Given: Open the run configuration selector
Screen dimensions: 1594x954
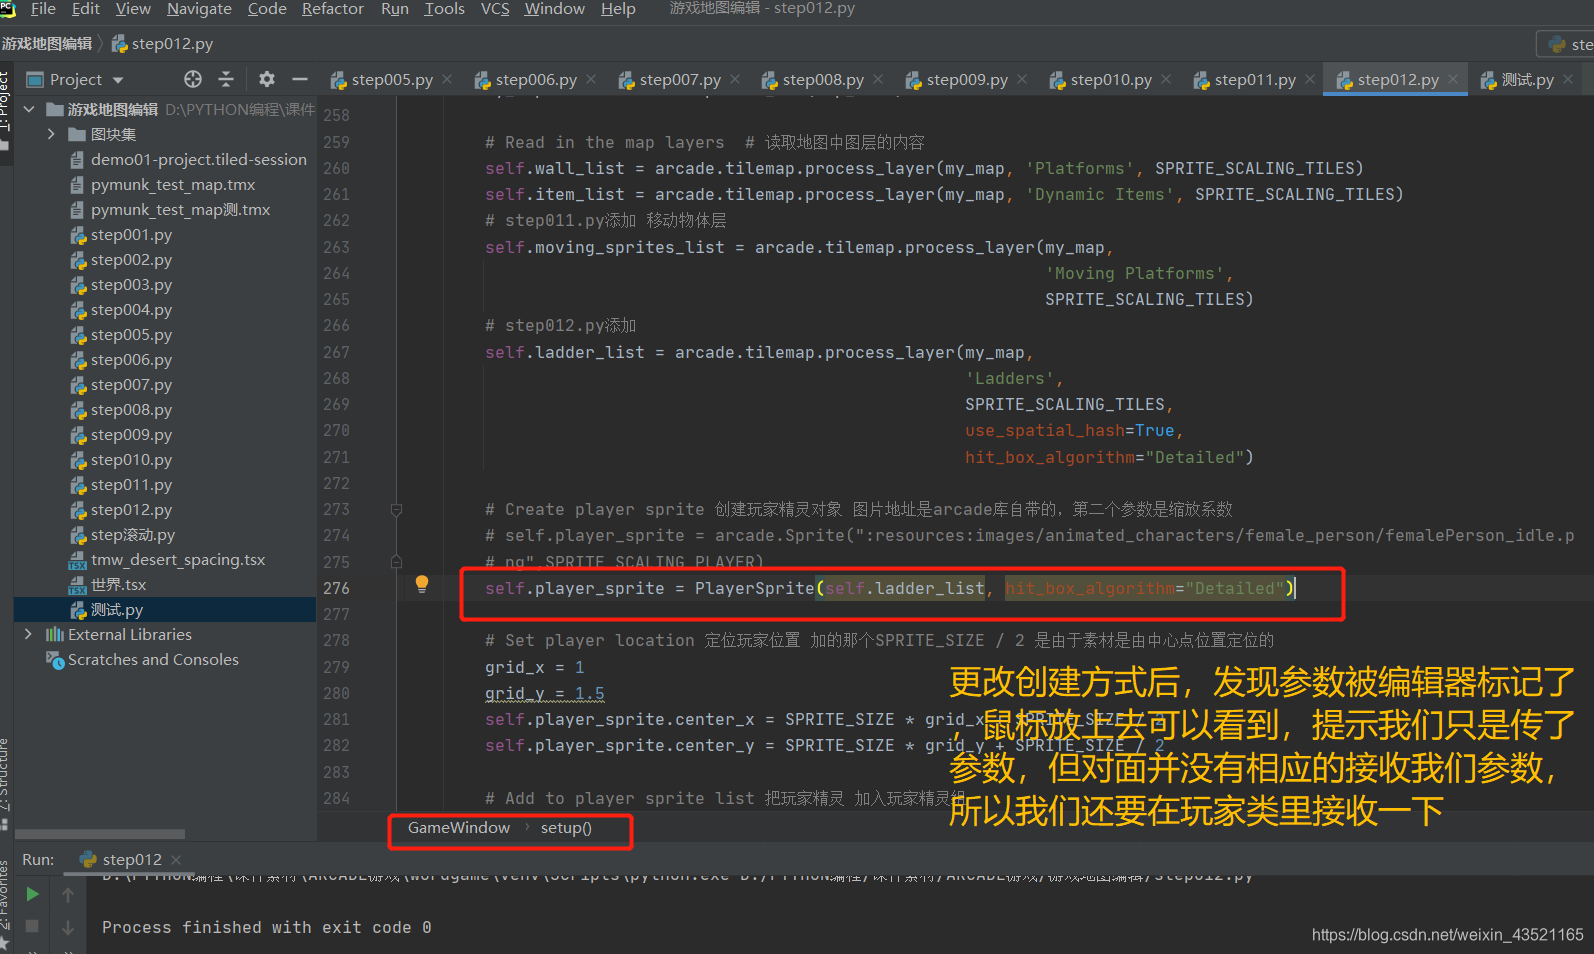Looking at the screenshot, I should point(1567,44).
